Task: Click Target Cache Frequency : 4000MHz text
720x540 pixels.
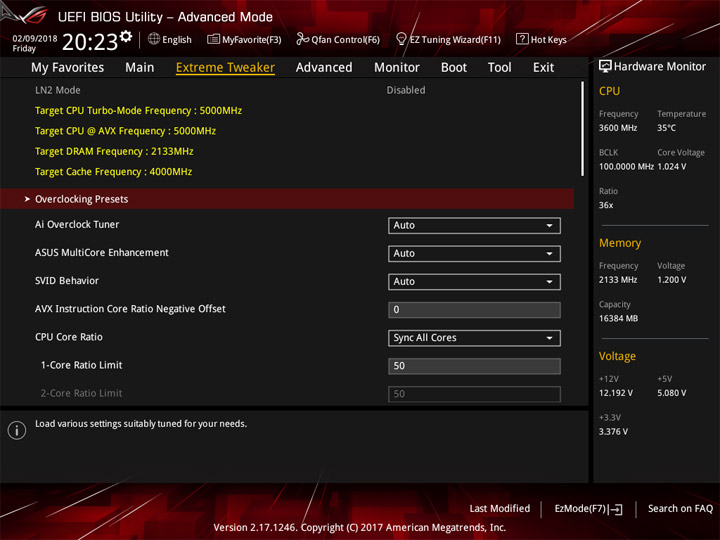Action: [113, 172]
